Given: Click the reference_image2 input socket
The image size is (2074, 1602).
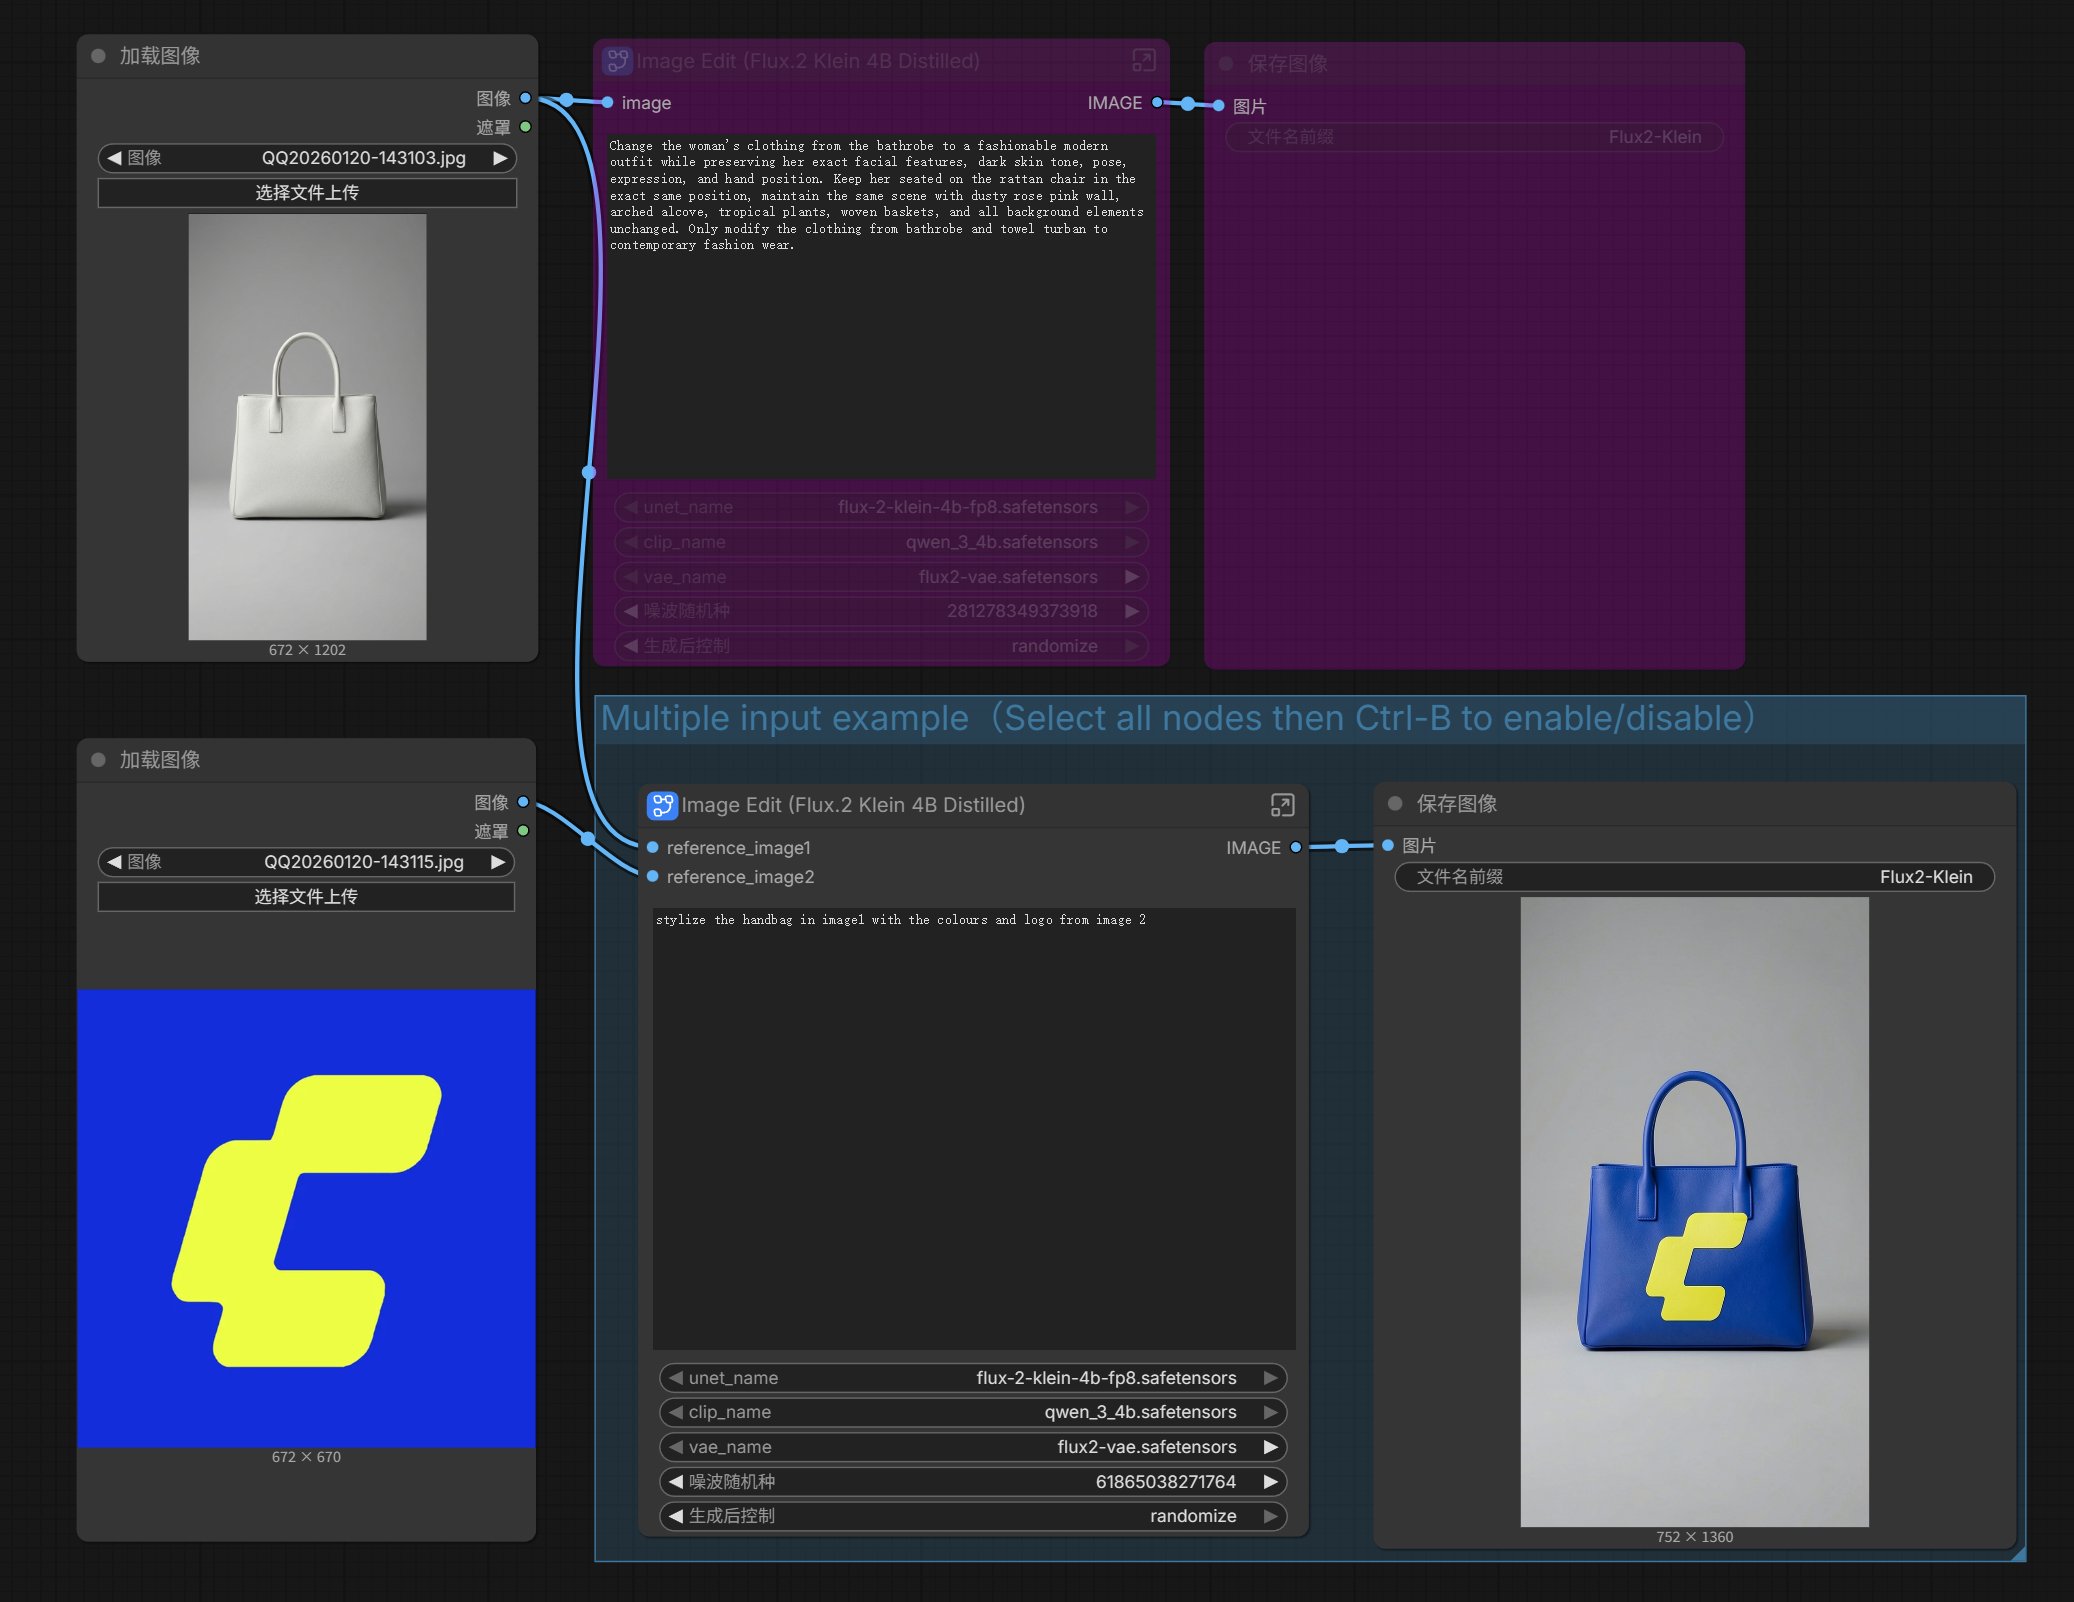Looking at the screenshot, I should (653, 876).
